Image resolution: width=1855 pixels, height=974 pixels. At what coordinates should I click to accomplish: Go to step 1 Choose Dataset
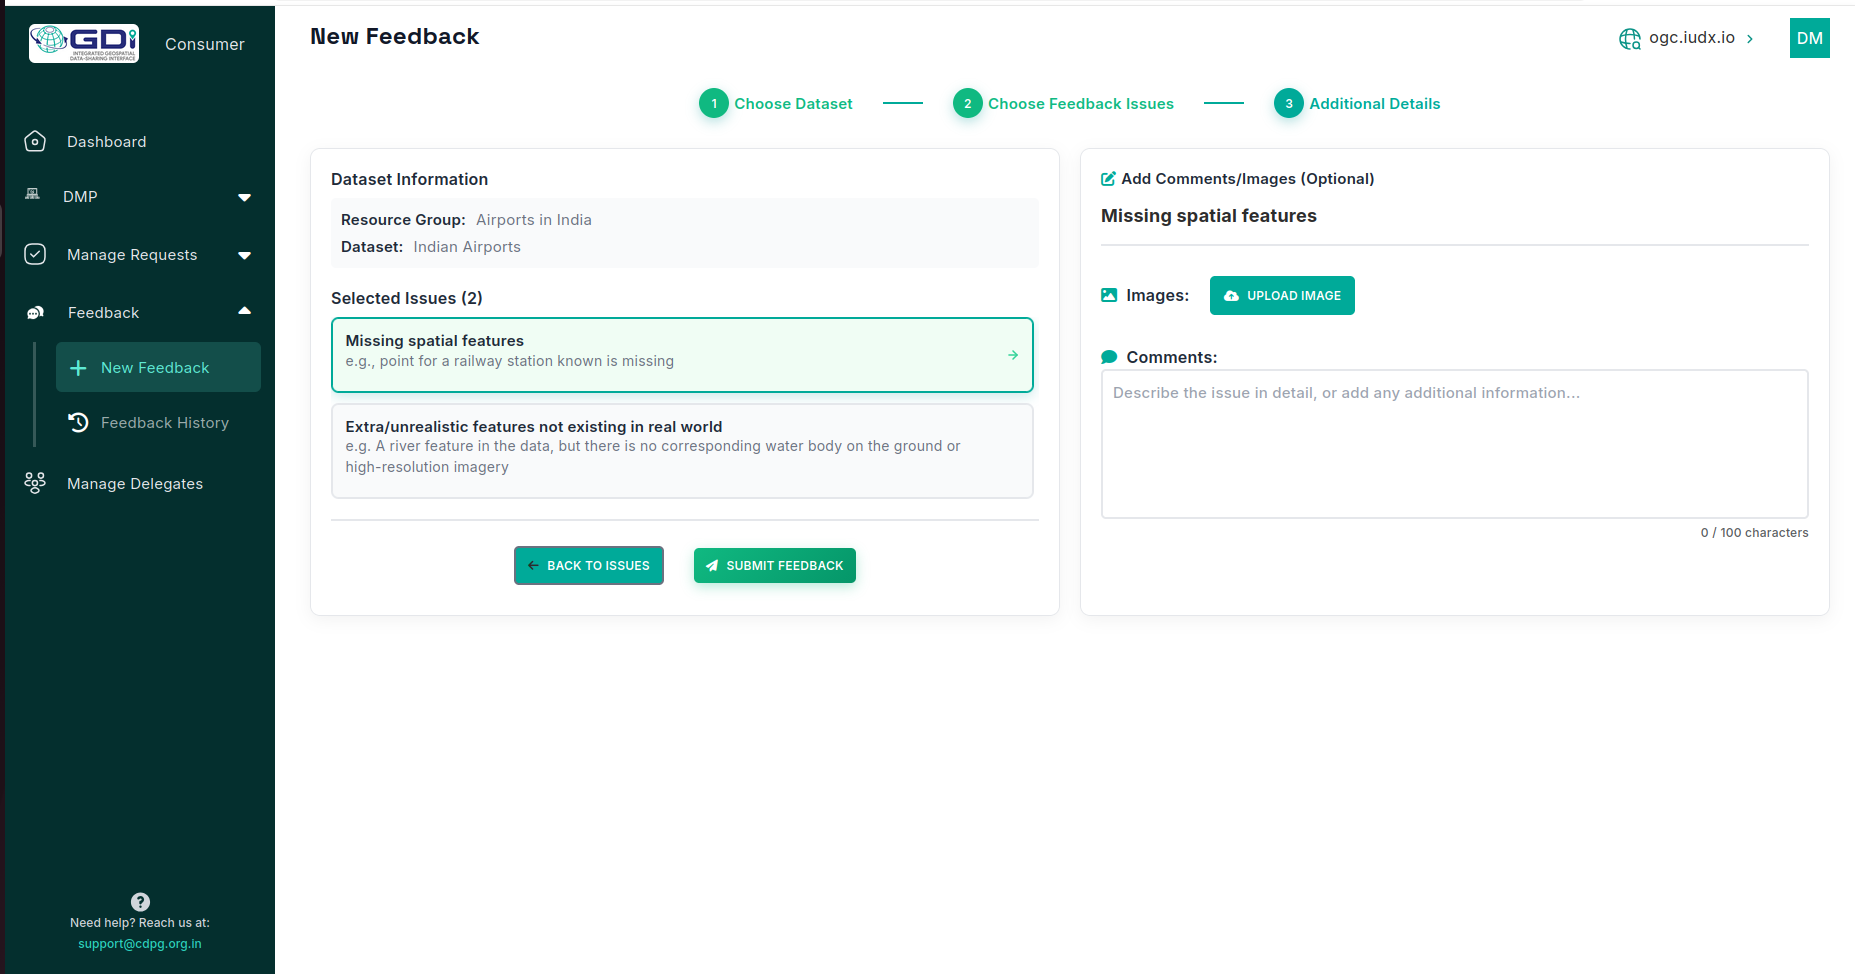[x=776, y=104]
